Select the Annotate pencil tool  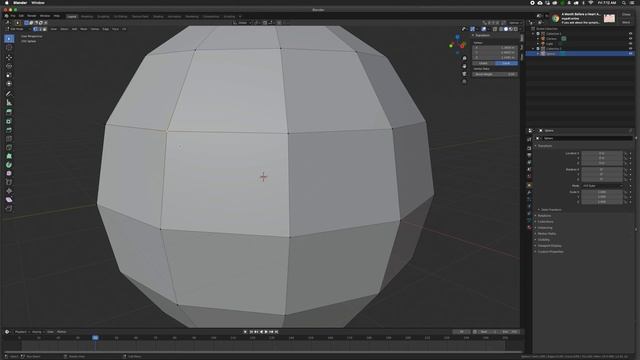[9, 93]
